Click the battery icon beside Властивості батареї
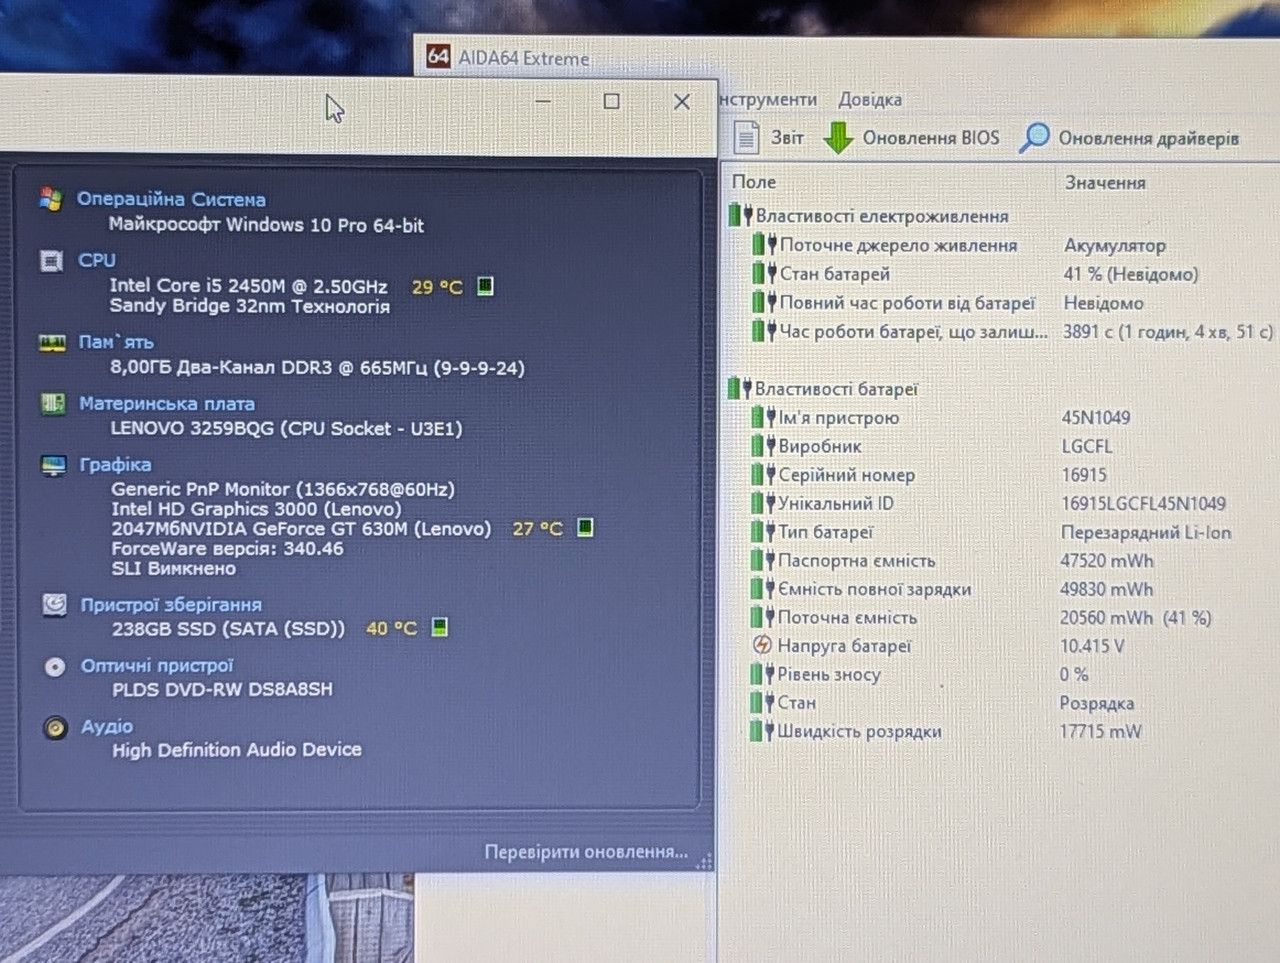1280x963 pixels. pyautogui.click(x=740, y=388)
